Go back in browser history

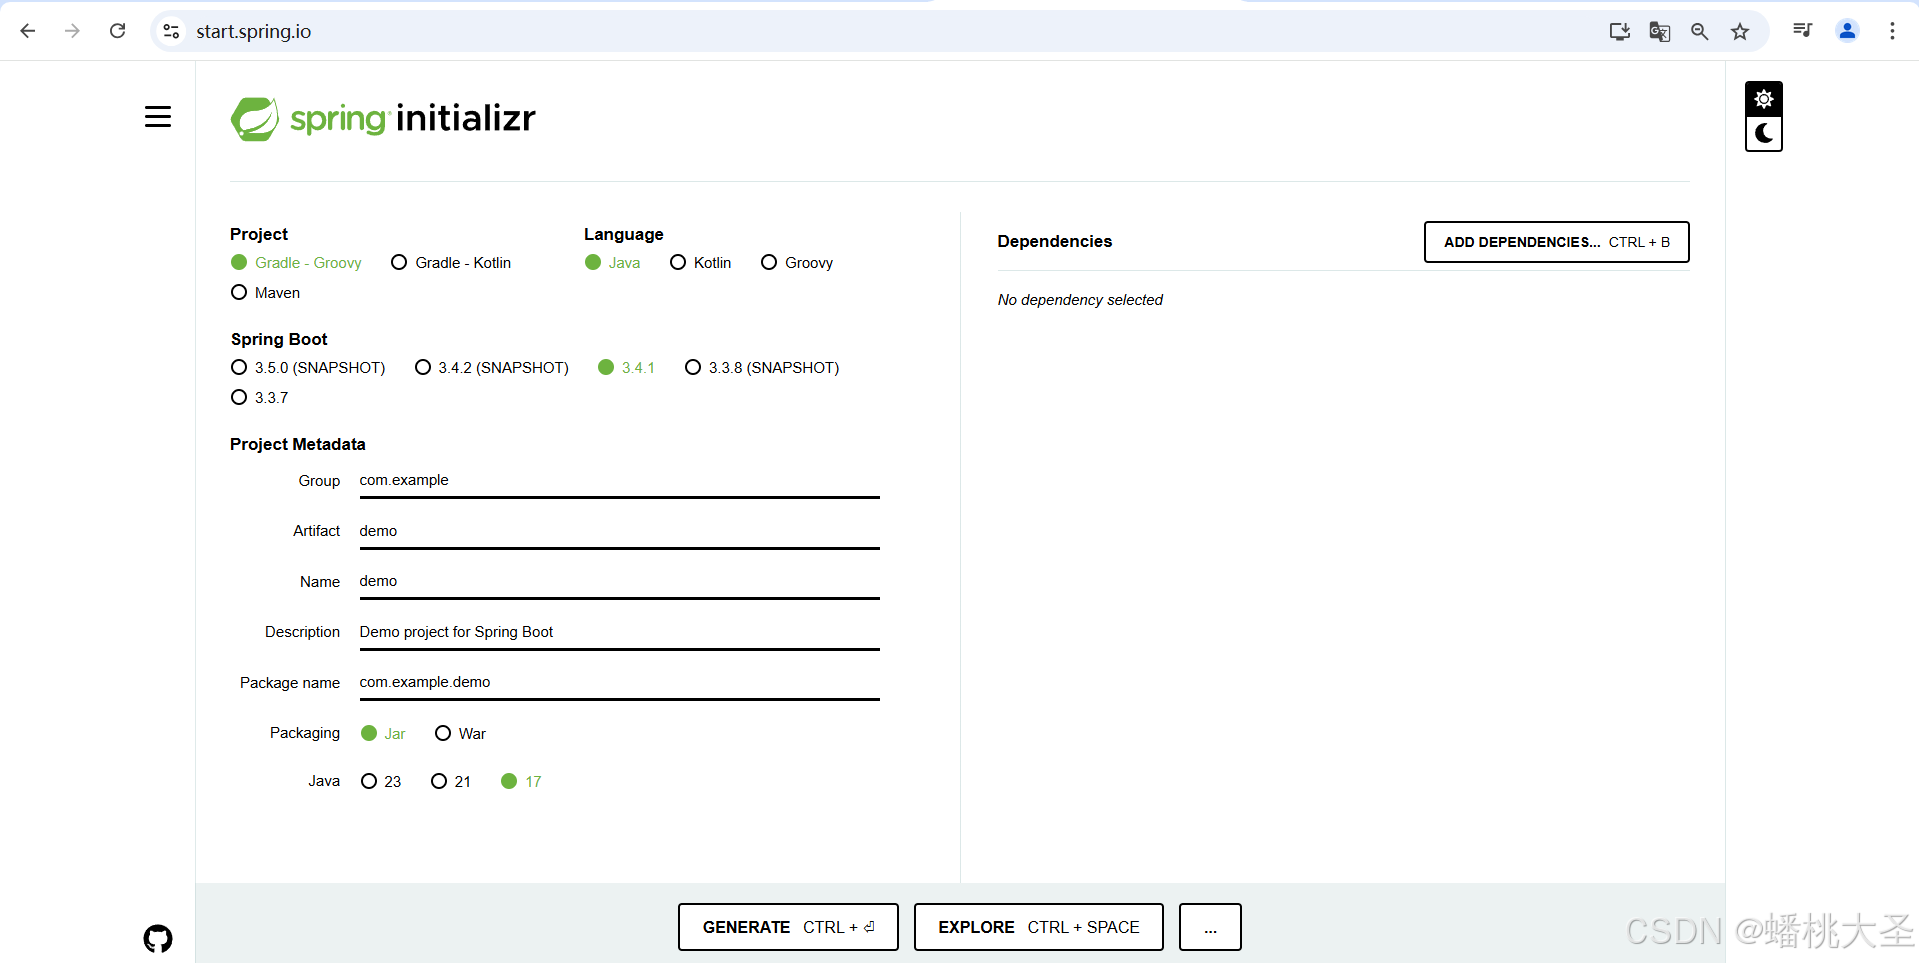click(28, 31)
